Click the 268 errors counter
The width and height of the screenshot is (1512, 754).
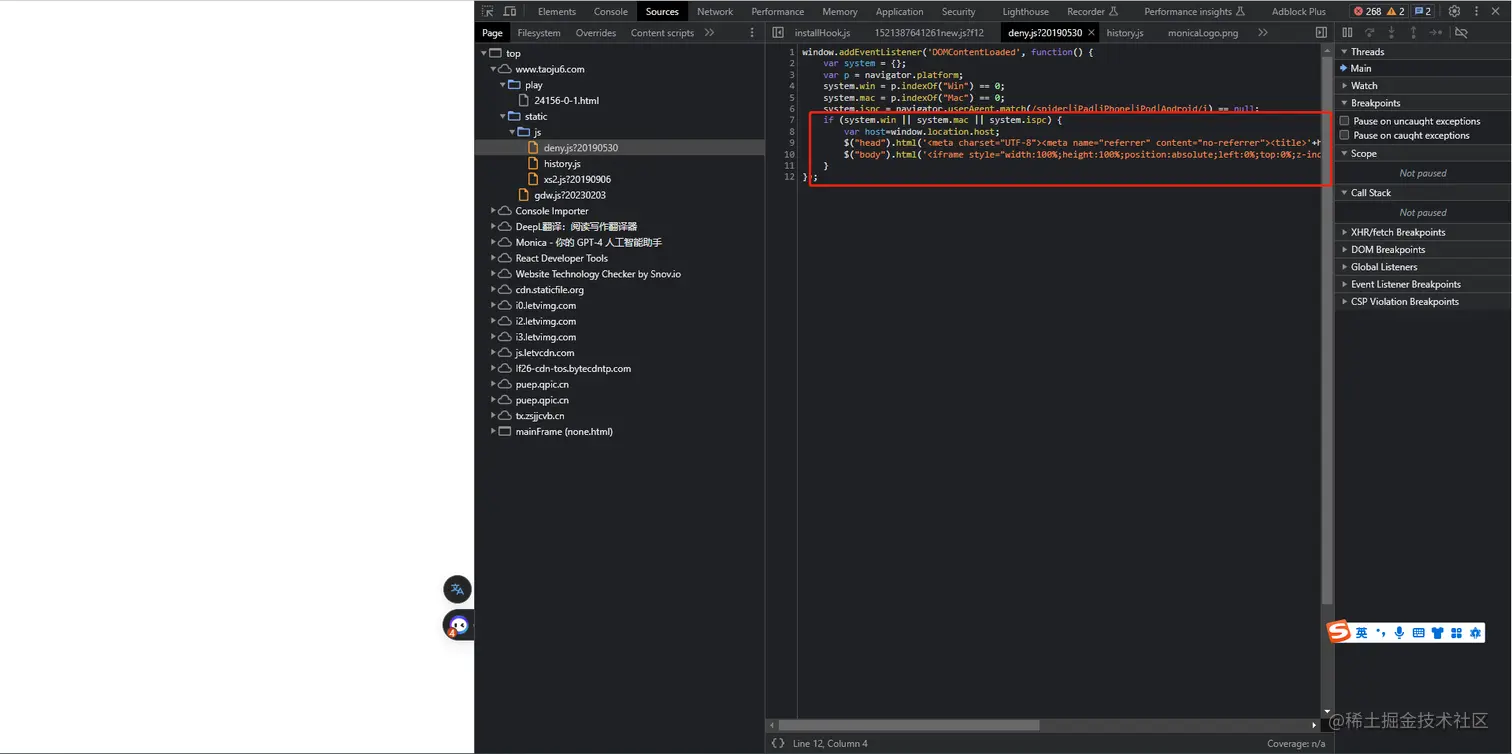[x=1367, y=11]
